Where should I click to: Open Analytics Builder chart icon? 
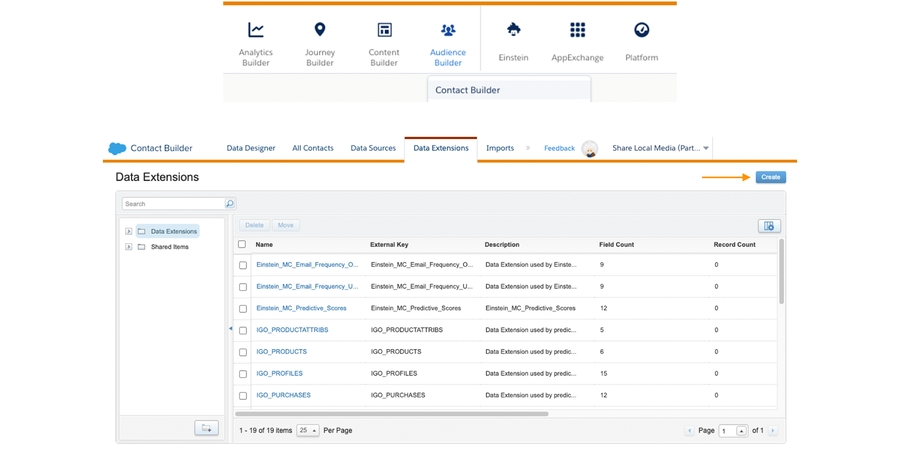256,31
